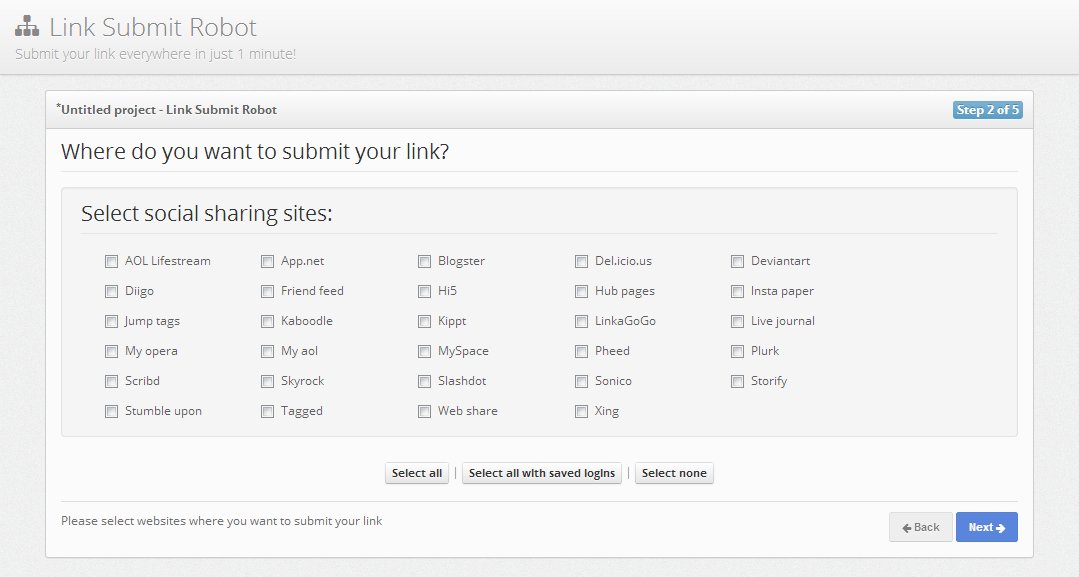Click the 'Where do you want to submit your link?' heading
Screen dimensions: 1079x577
255,151
